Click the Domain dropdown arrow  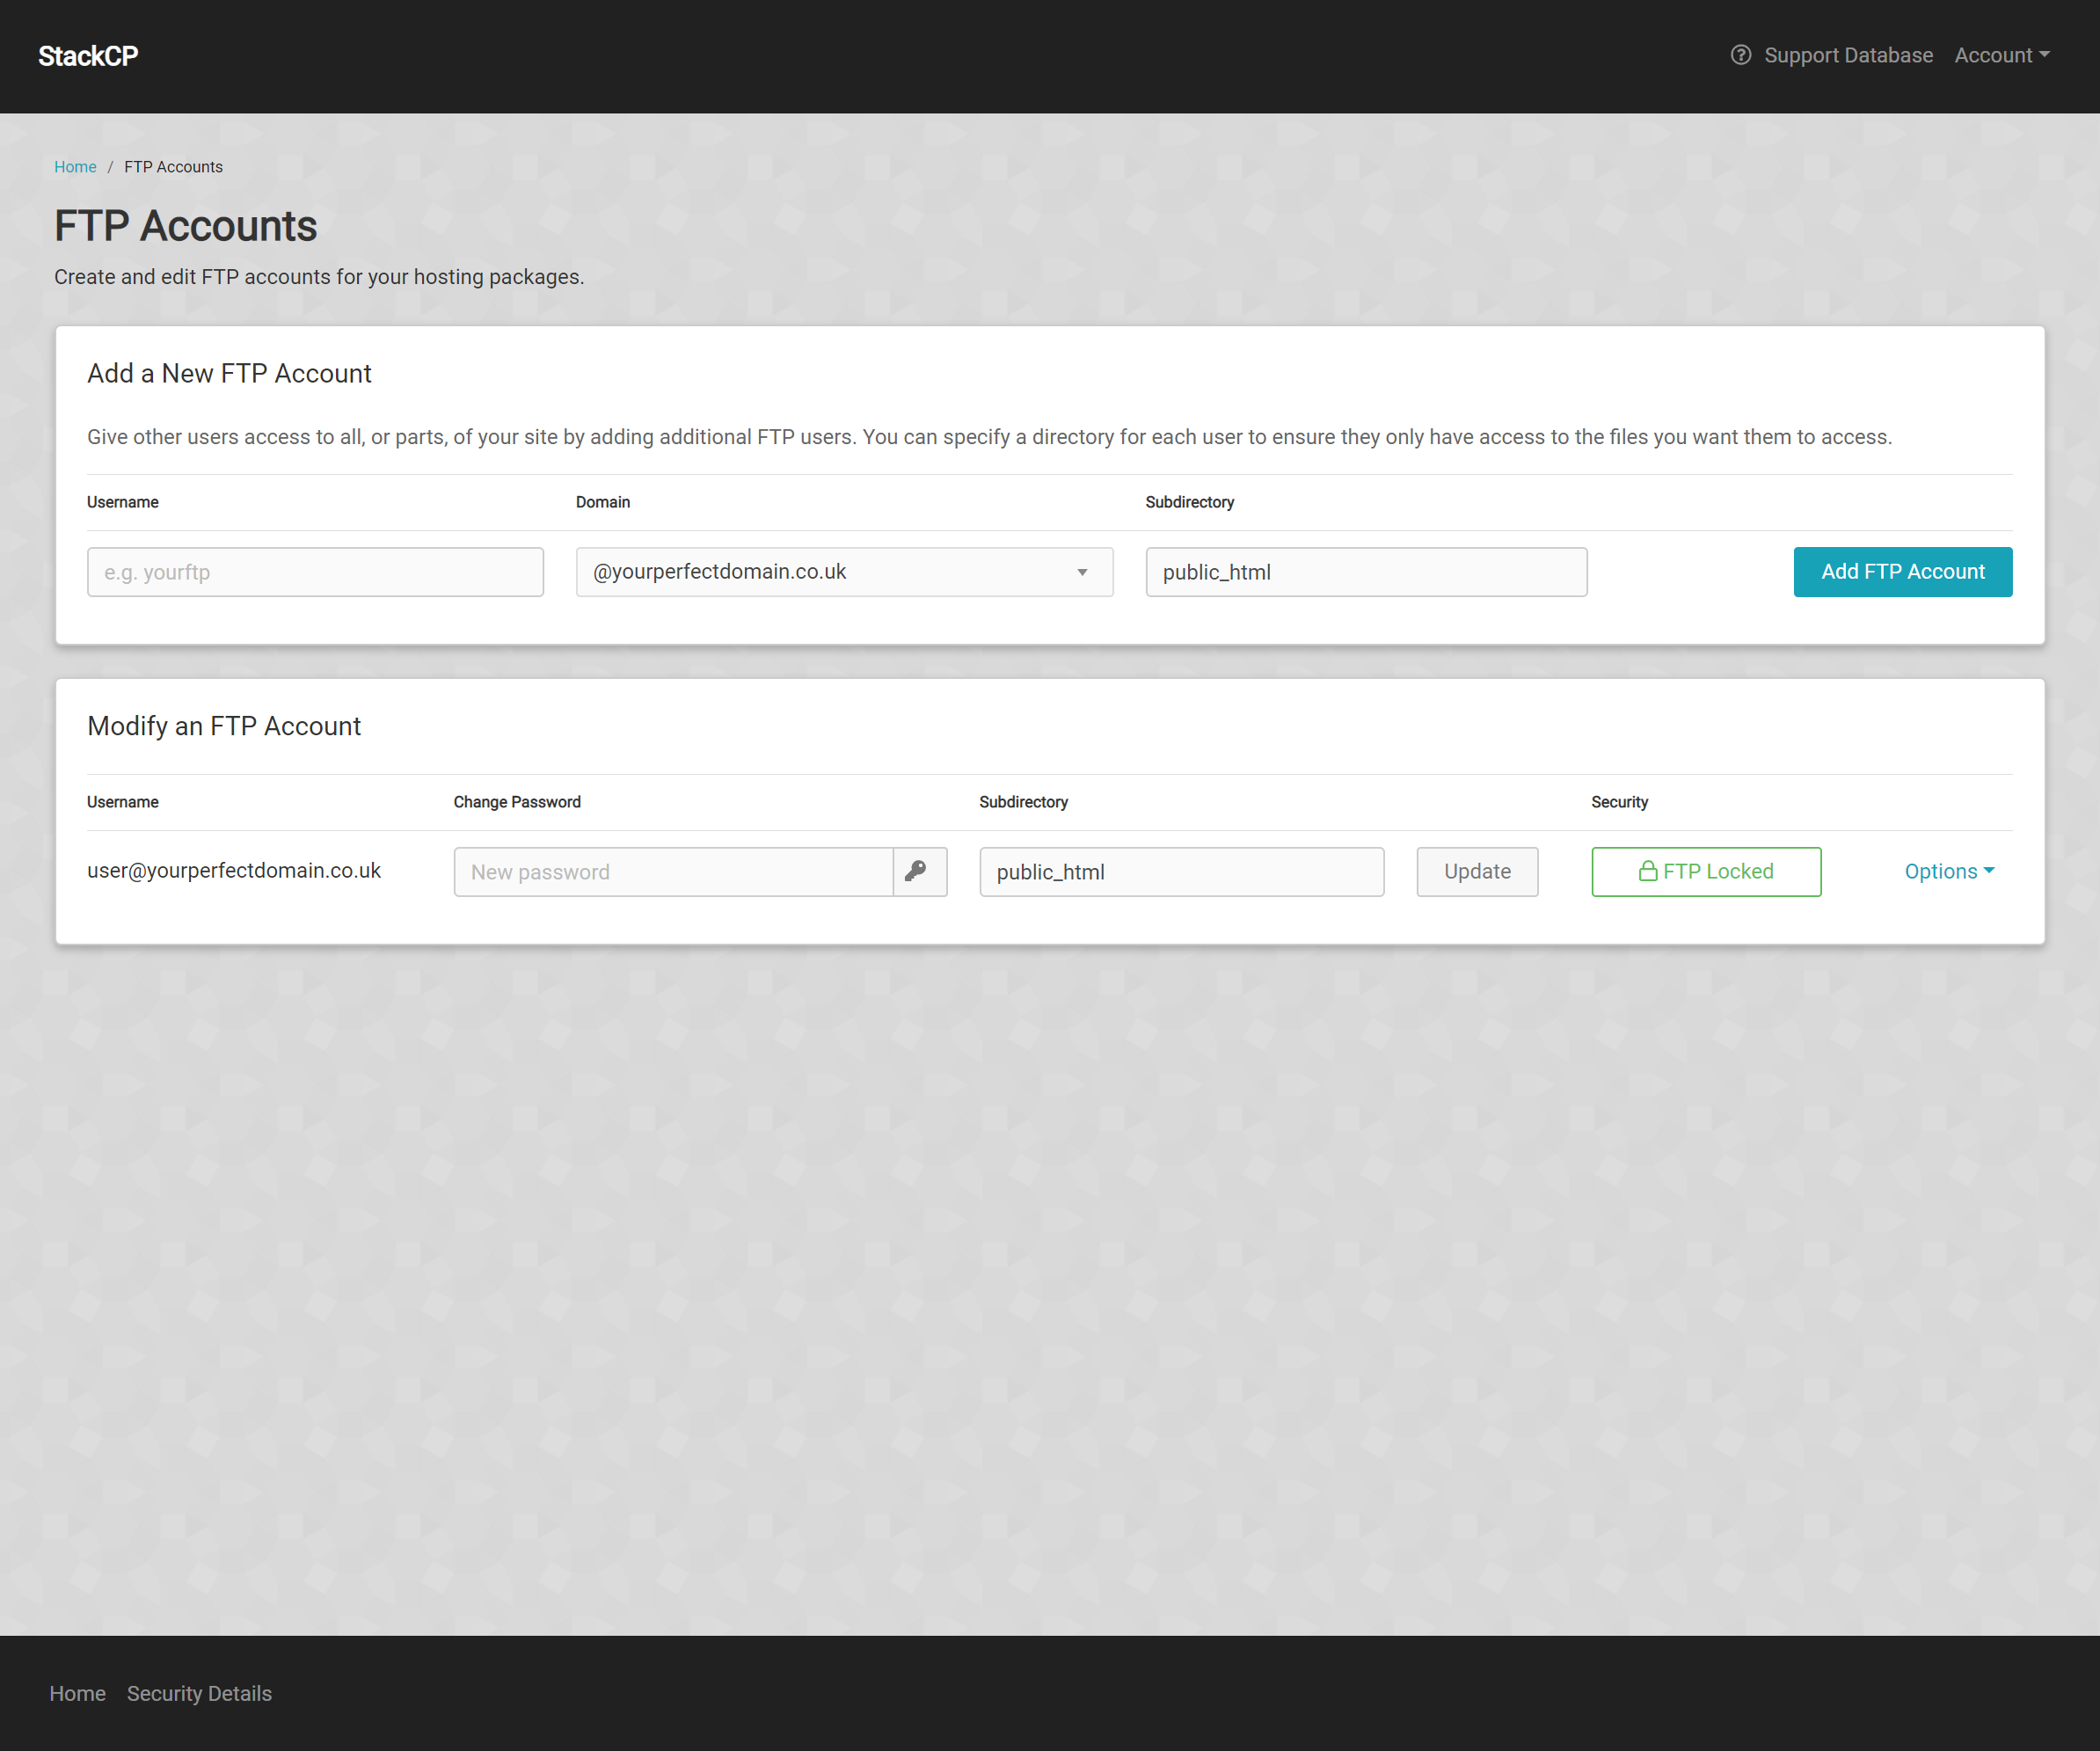click(x=1081, y=572)
